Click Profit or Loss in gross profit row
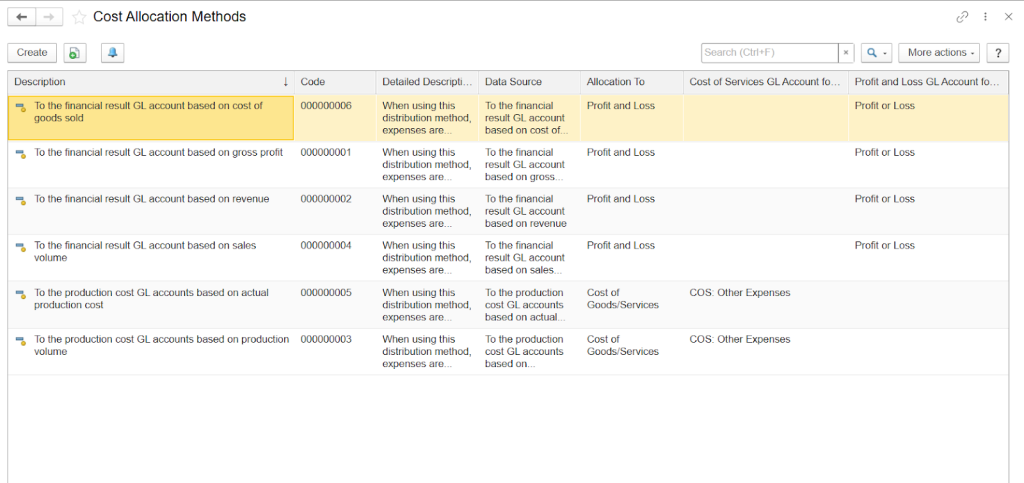This screenshot has width=1024, height=483. 885,152
